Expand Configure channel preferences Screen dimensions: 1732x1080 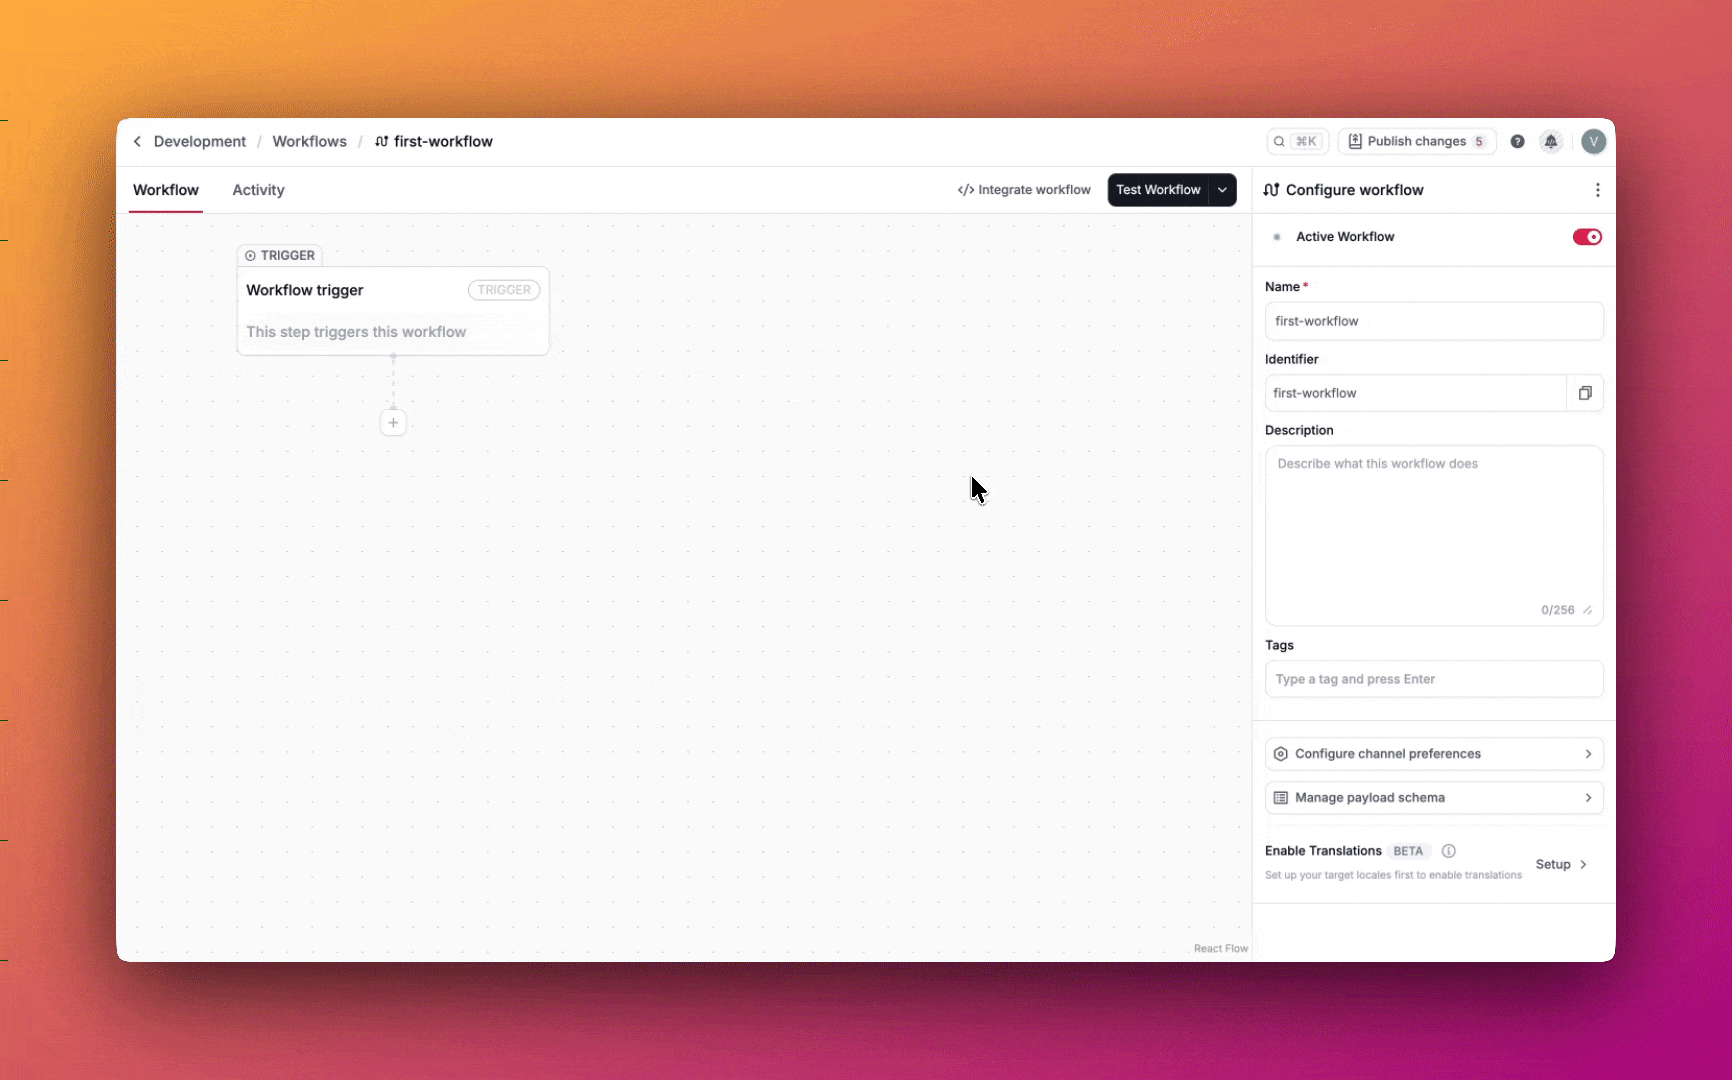pos(1433,753)
